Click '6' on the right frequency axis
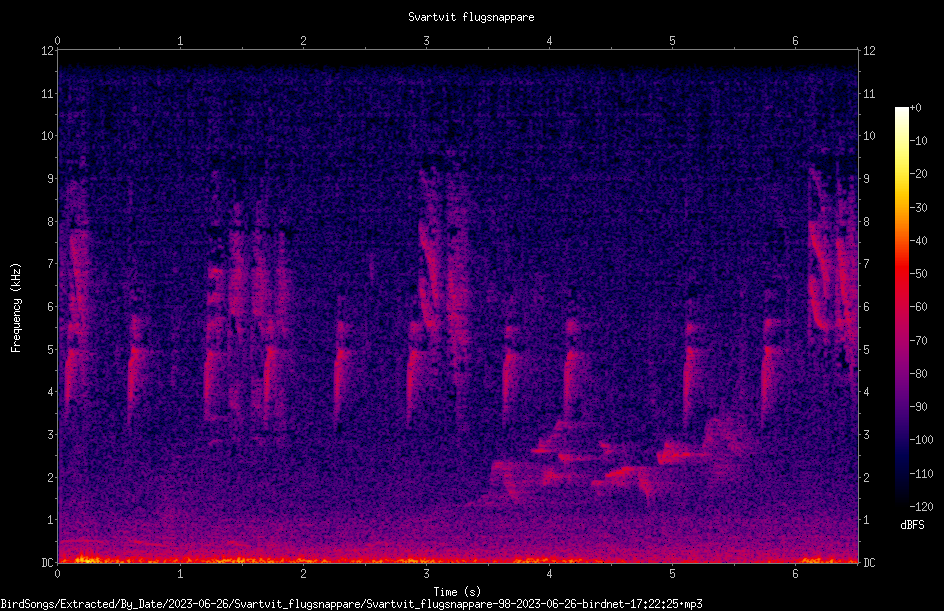Screen dimensions: 944x611 point(866,306)
